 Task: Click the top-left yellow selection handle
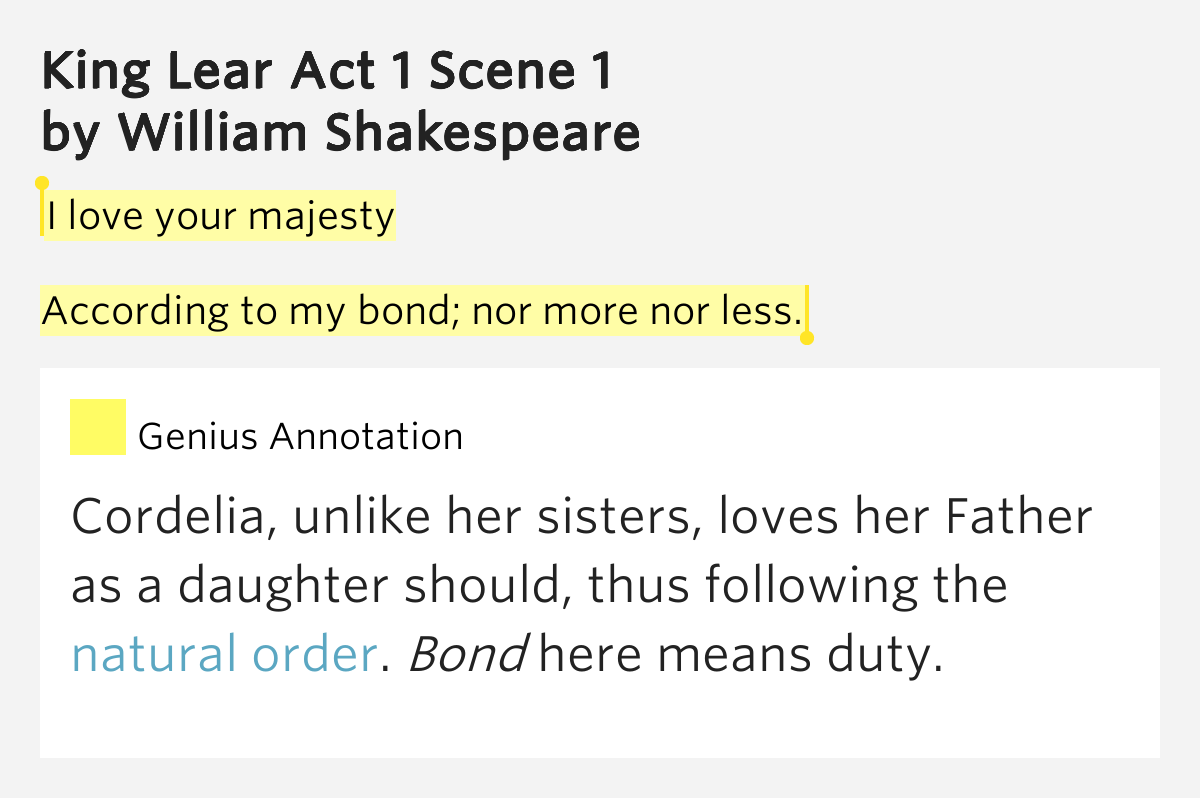[42, 183]
